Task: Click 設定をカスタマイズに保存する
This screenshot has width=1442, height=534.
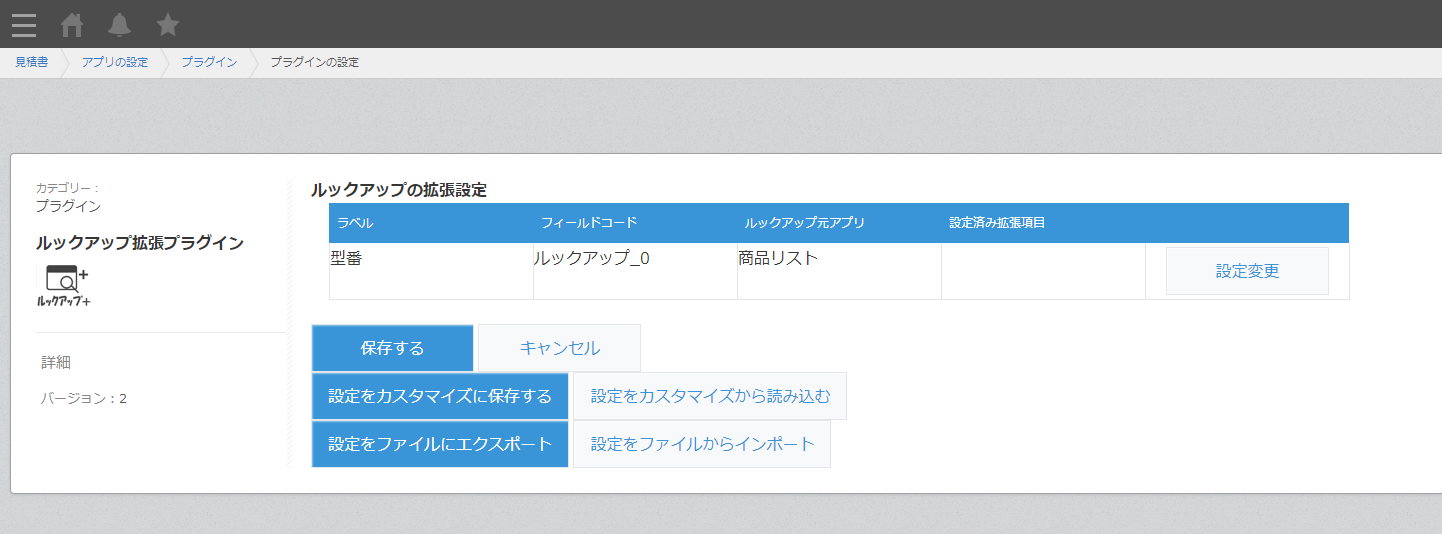Action: click(440, 396)
